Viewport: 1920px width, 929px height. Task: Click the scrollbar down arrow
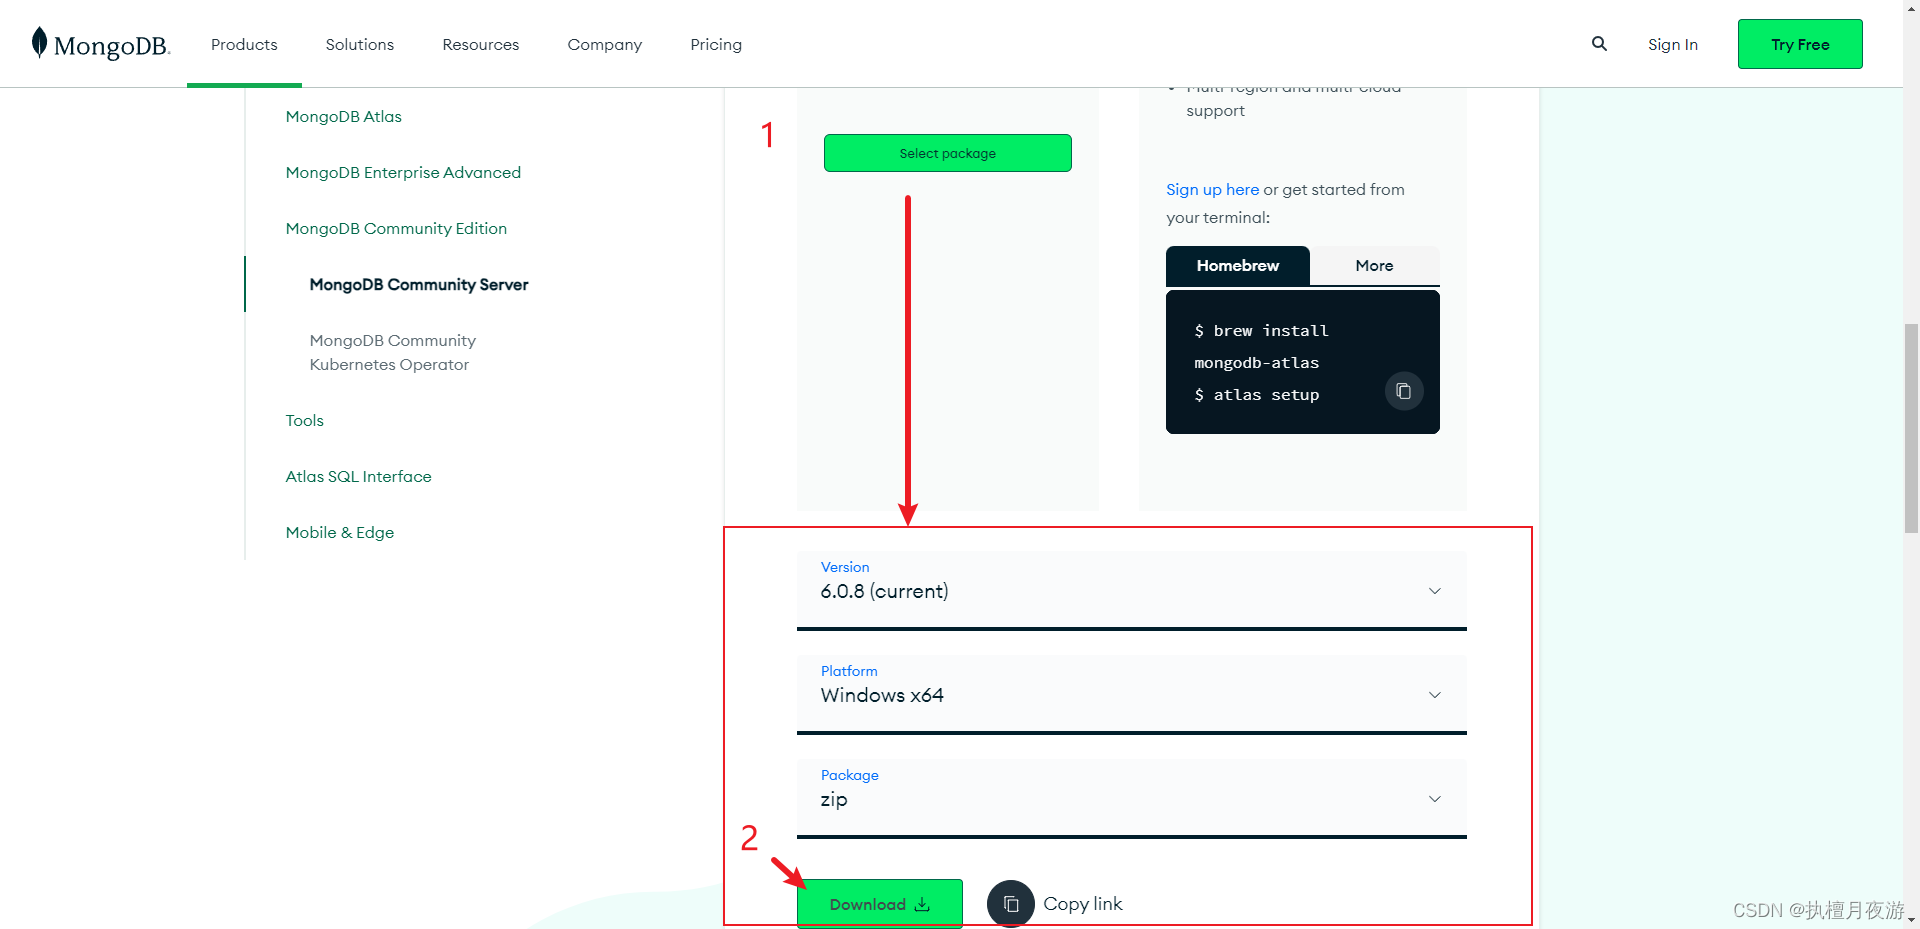click(1911, 920)
